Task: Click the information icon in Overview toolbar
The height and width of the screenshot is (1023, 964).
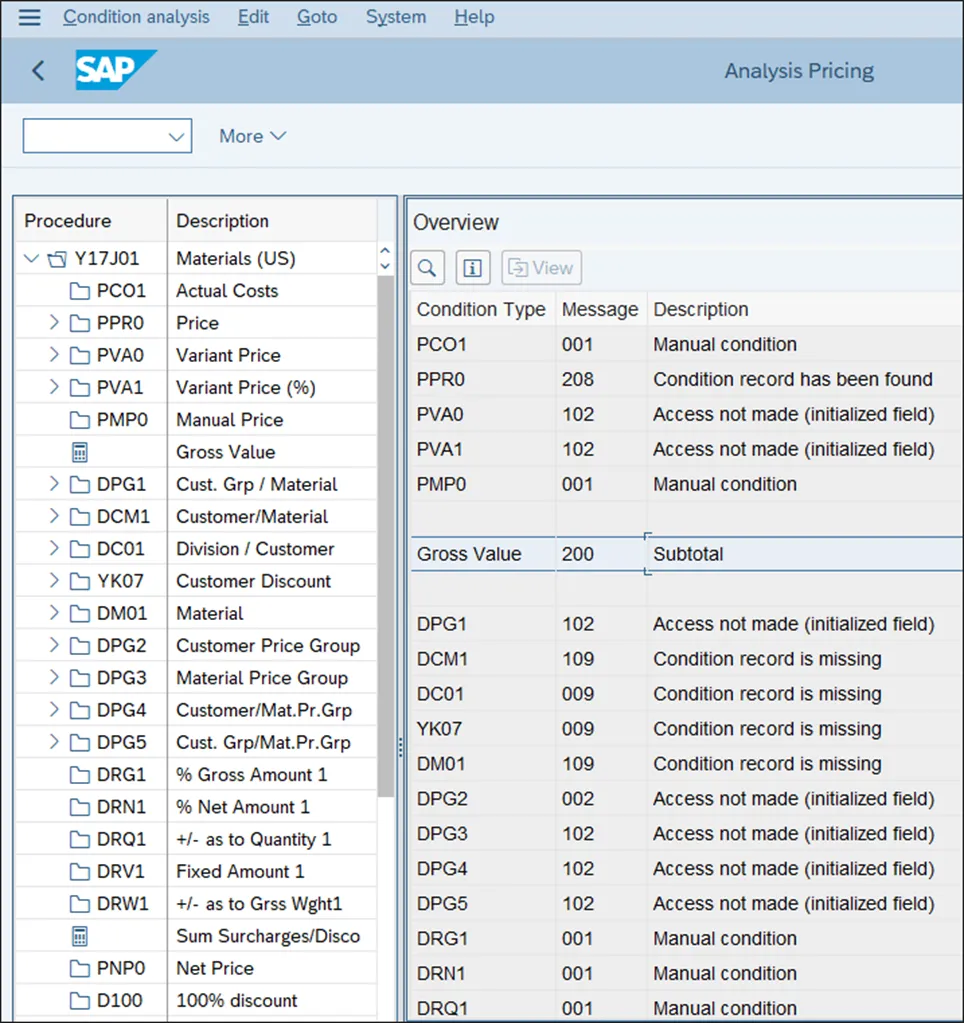Action: click(473, 268)
